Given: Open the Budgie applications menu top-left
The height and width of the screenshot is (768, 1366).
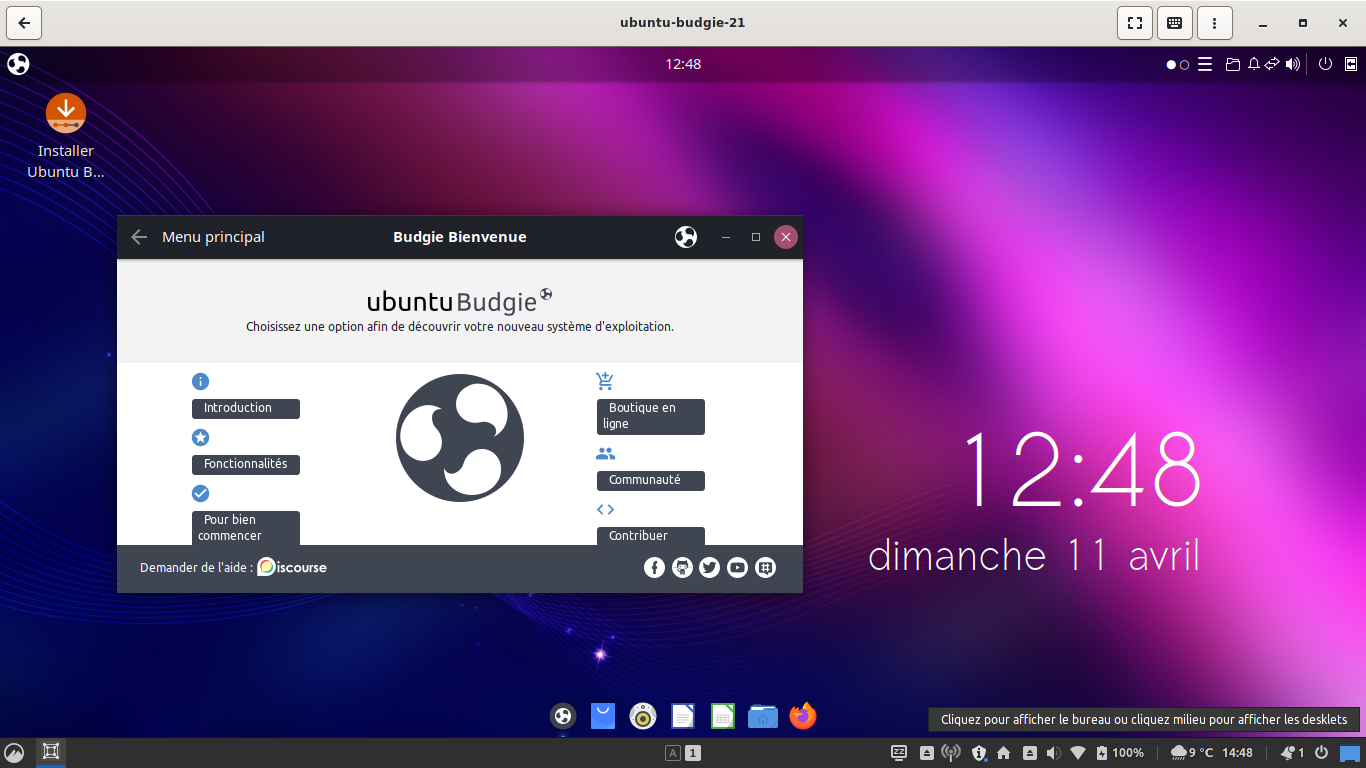Looking at the screenshot, I should 18,64.
